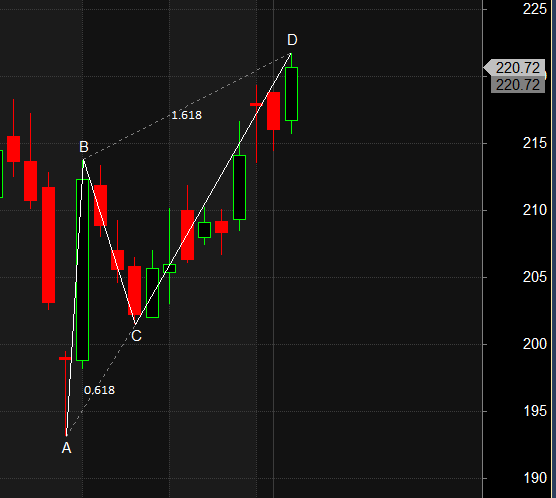This screenshot has width=556, height=498.
Task: Select the red candle ending at point C
Action: pos(134,290)
